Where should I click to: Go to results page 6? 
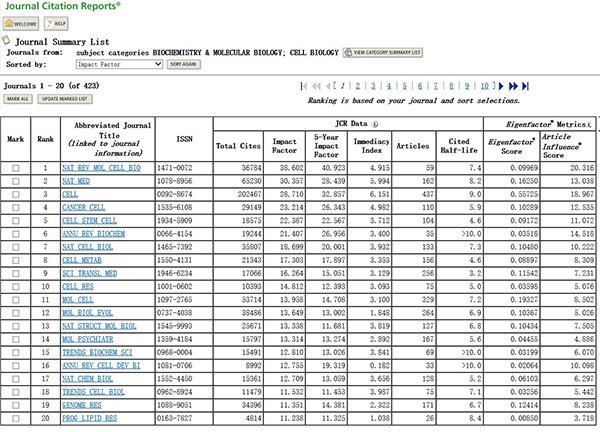pos(420,86)
